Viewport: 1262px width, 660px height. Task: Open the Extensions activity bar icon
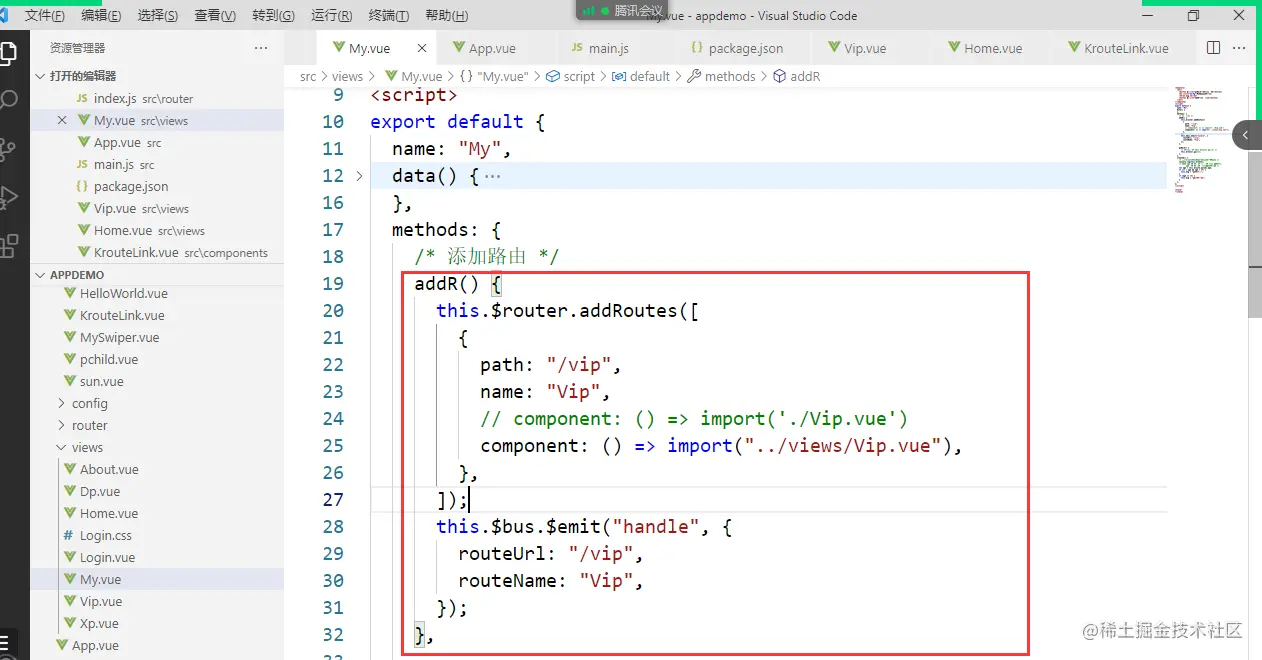click(x=9, y=244)
